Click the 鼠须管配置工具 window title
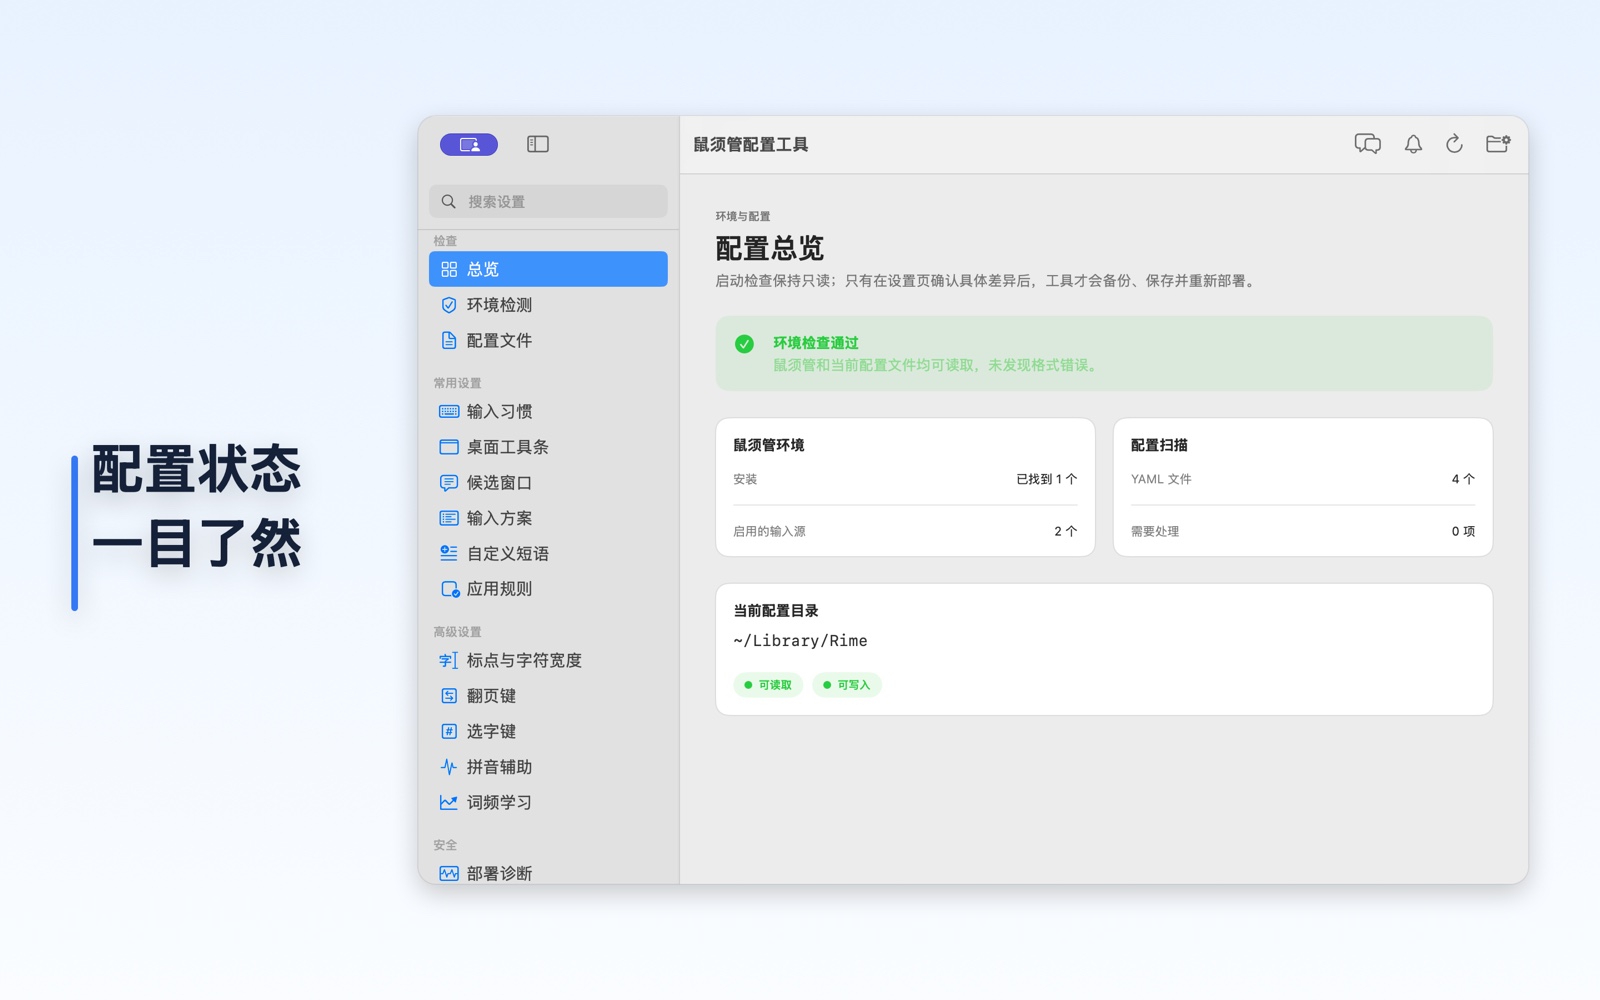 751,145
